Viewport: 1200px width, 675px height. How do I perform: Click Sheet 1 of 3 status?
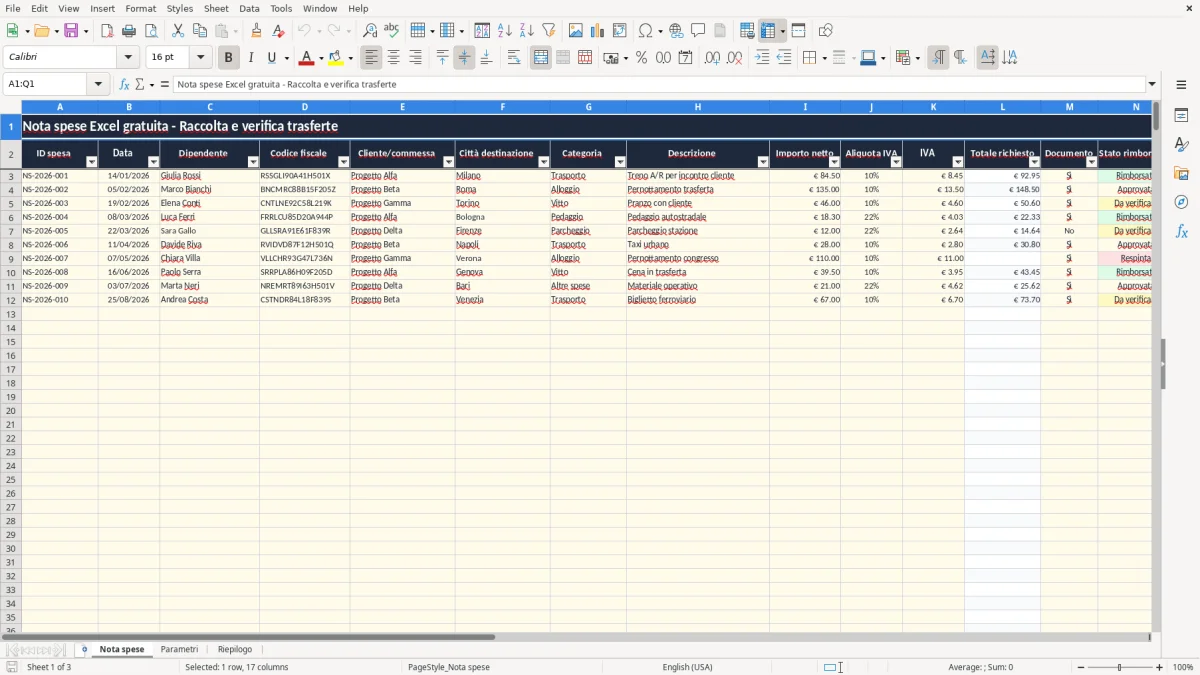pos(49,667)
